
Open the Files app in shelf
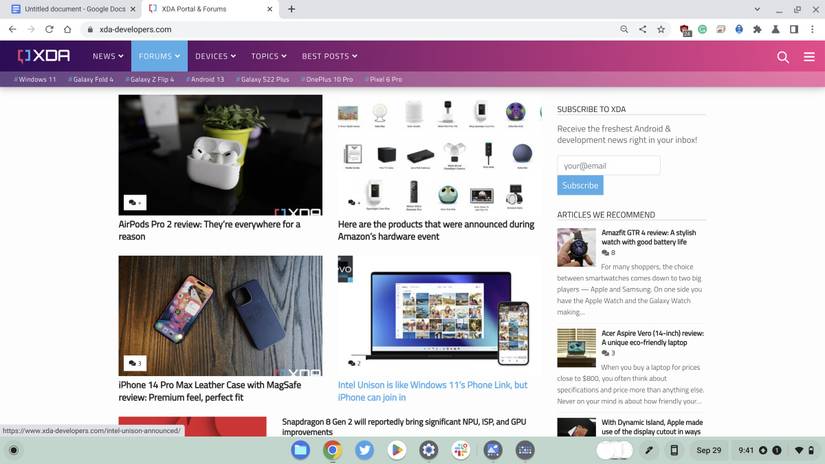click(x=300, y=450)
